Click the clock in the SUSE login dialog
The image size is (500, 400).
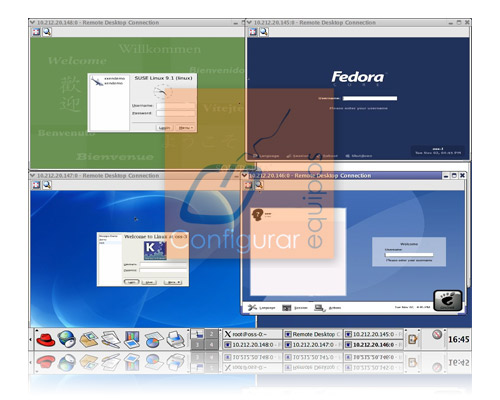click(x=163, y=92)
